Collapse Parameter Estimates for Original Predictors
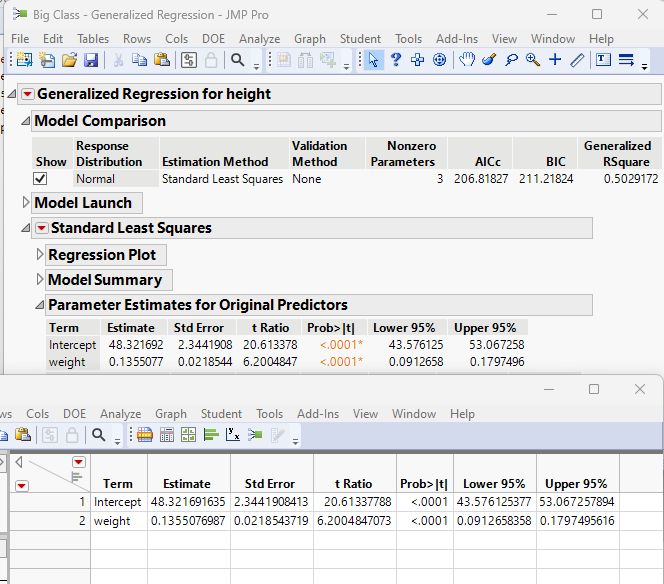 tap(40, 304)
